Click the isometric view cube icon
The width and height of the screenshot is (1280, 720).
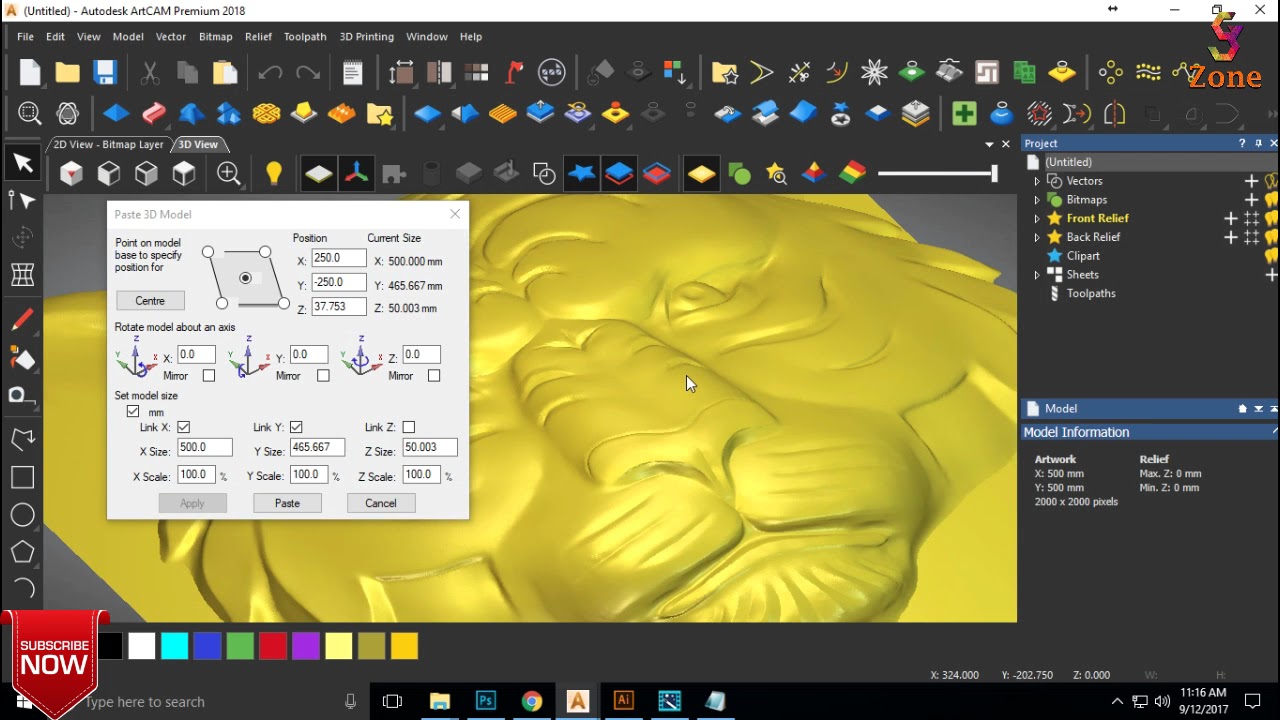click(x=71, y=174)
